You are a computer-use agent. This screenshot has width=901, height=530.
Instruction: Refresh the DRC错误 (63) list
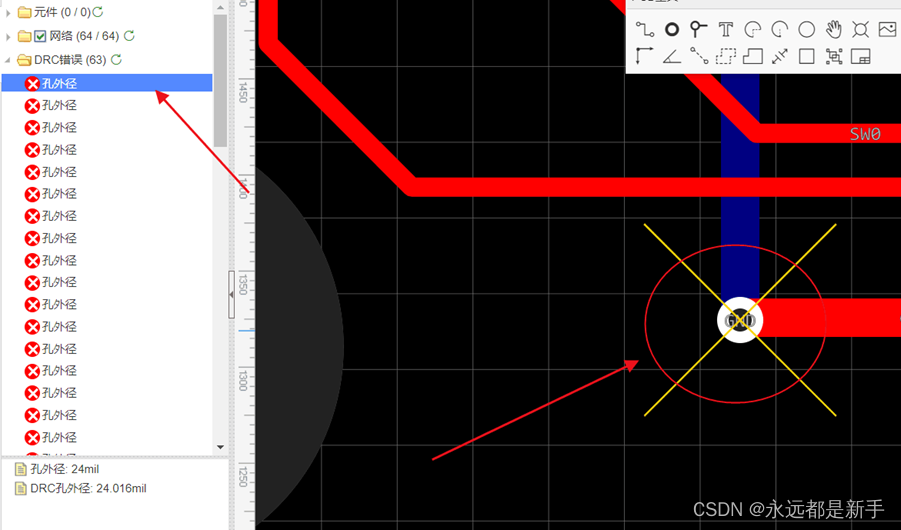coord(117,59)
